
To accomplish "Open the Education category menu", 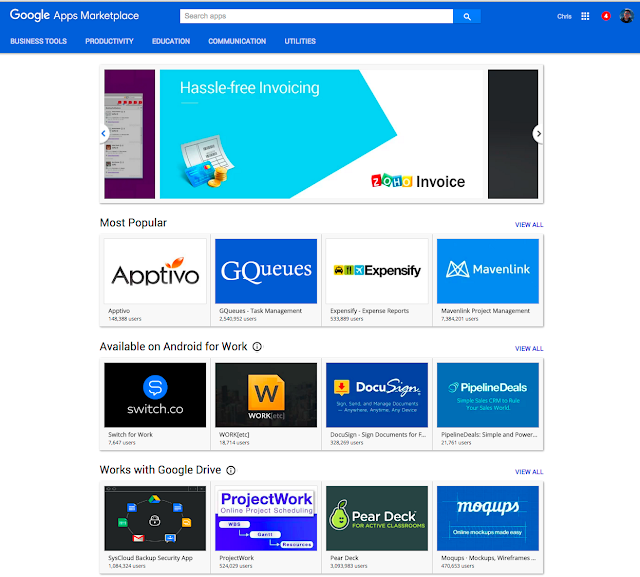I will point(171,41).
